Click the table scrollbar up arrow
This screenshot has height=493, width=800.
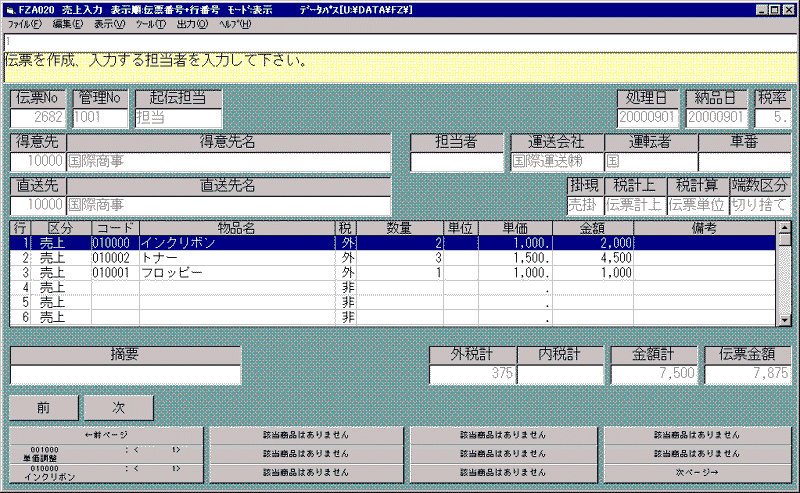pyautogui.click(x=785, y=240)
